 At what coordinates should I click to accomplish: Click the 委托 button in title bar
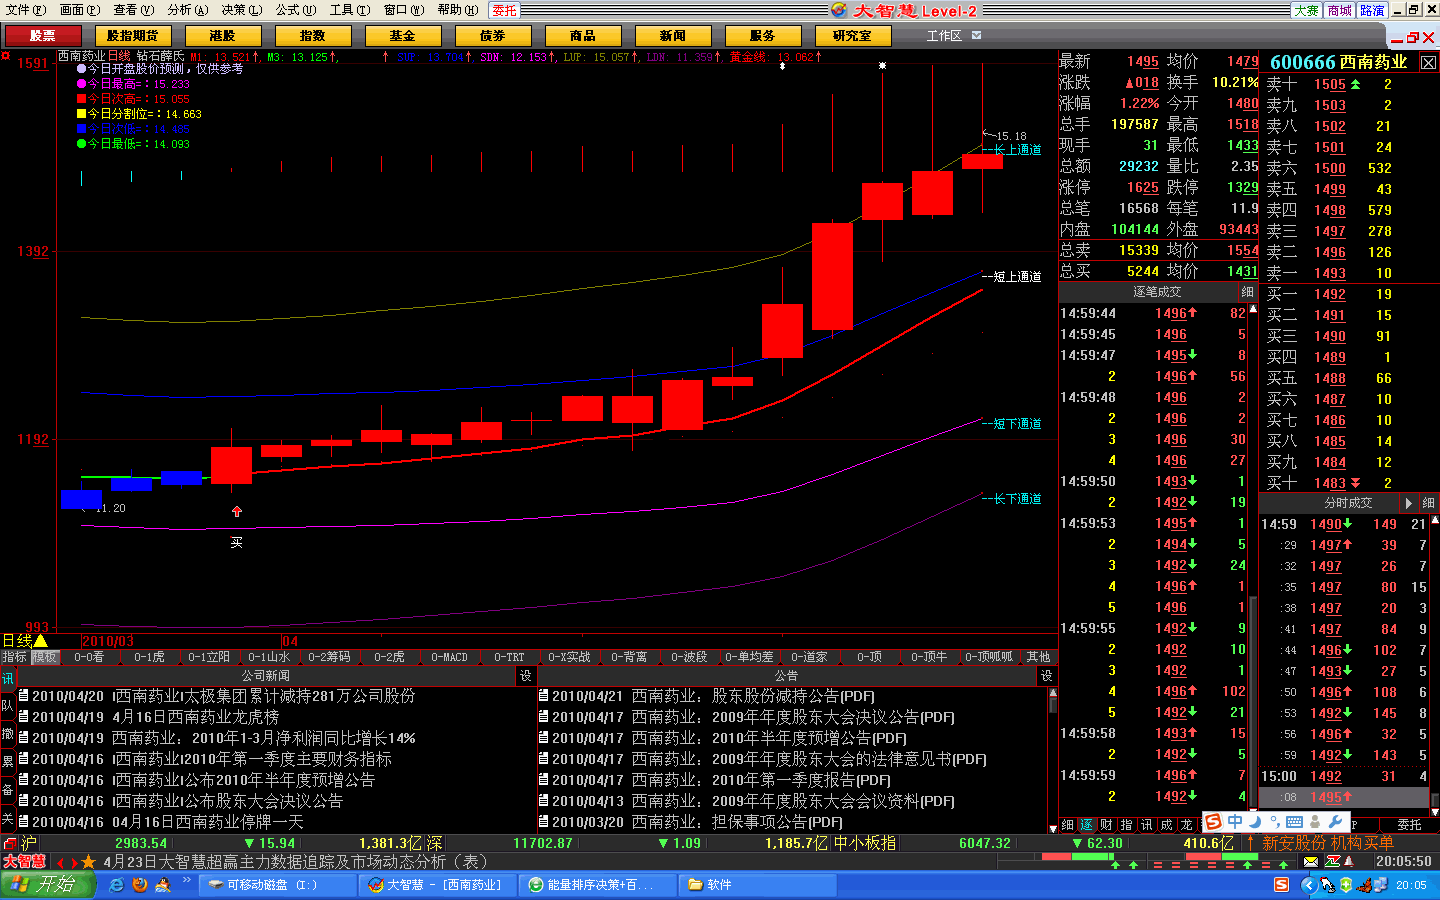[x=505, y=10]
